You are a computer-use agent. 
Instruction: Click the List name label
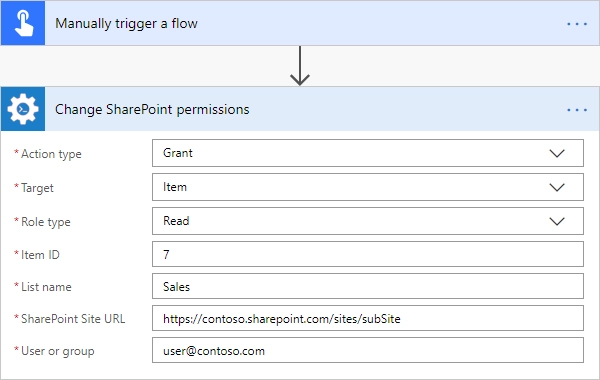[46, 287]
